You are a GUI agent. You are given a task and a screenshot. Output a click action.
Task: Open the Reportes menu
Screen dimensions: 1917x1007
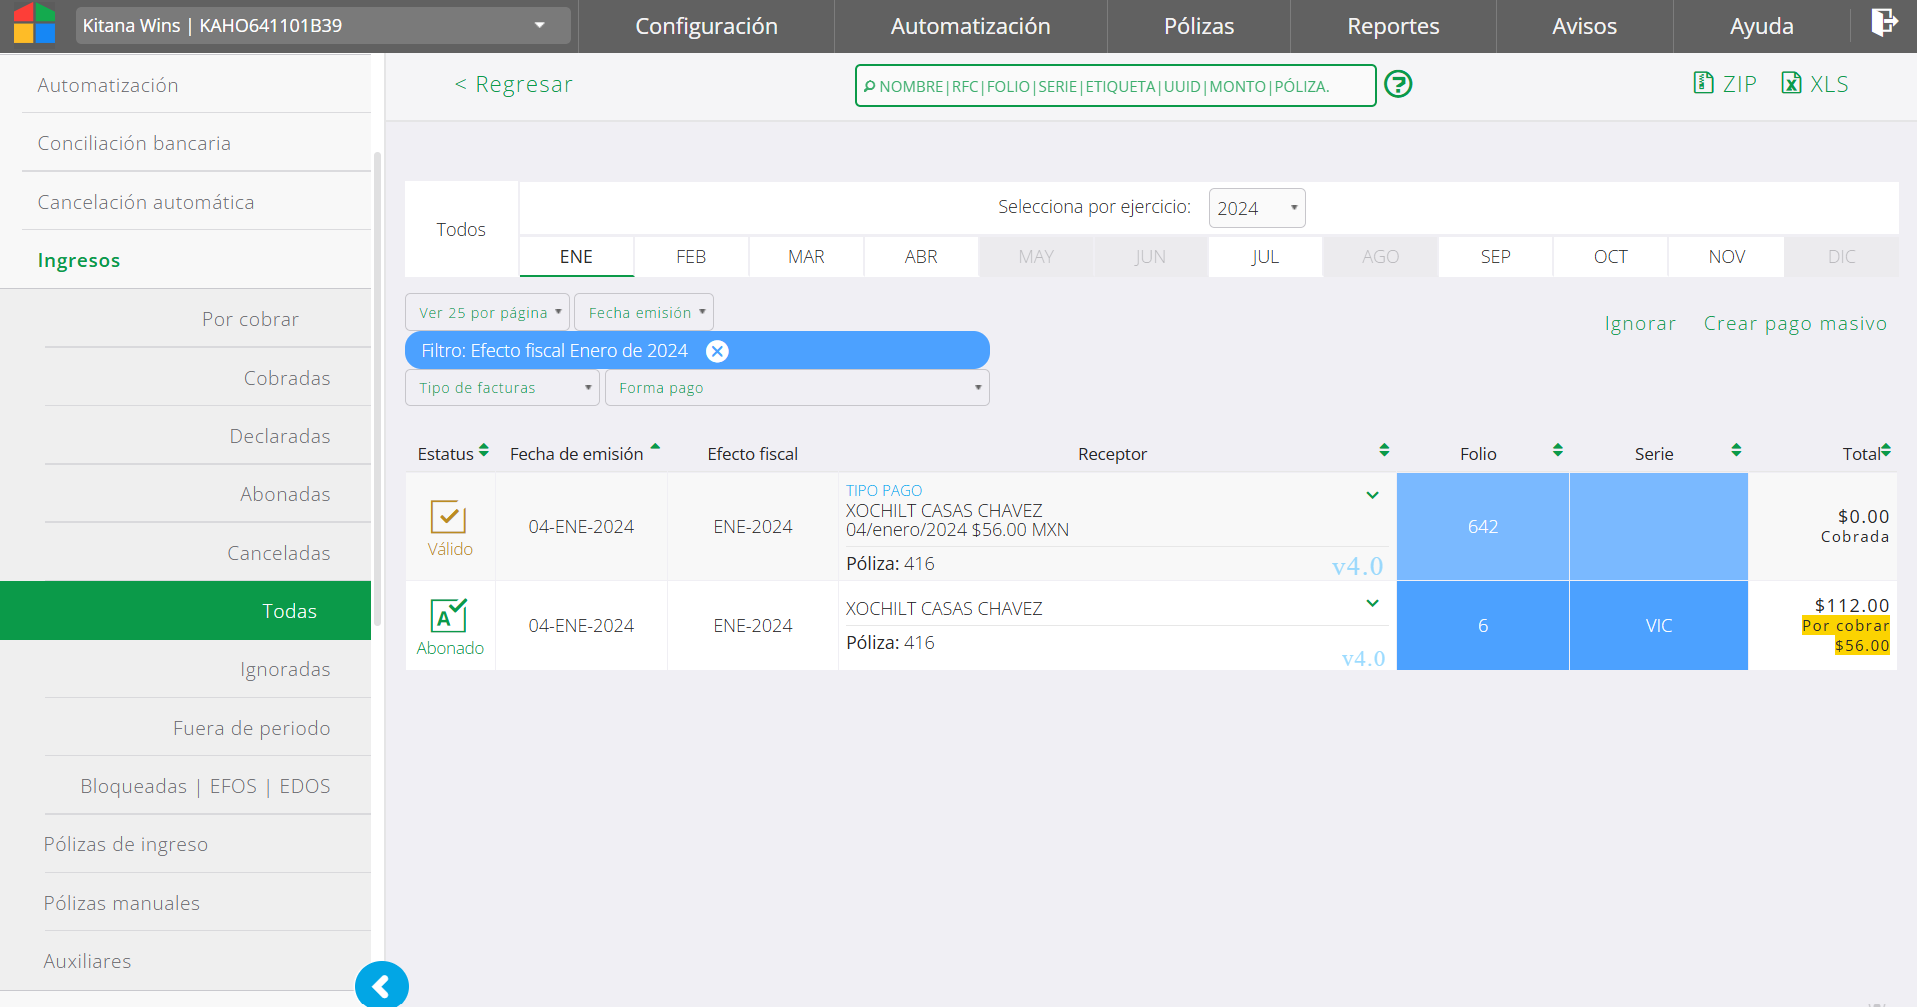(1393, 26)
